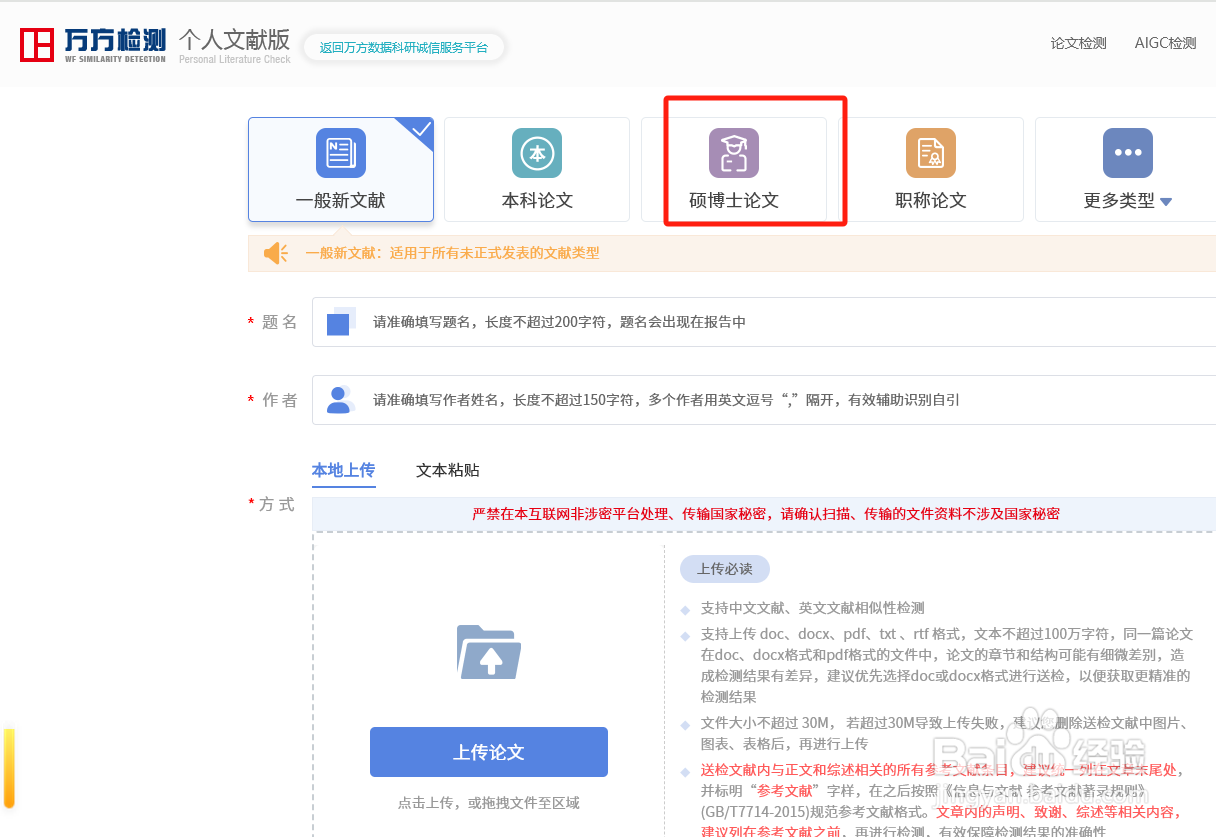Viewport: 1216px width, 837px height.
Task: Open 论文检测 from the top menu
Action: (x=1077, y=43)
